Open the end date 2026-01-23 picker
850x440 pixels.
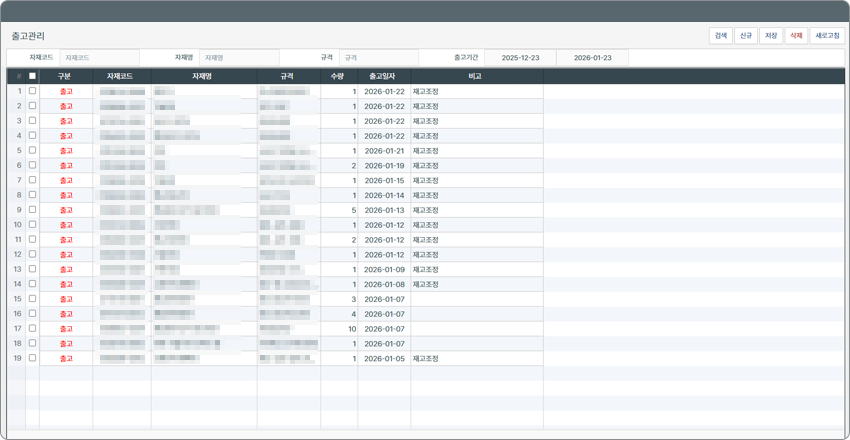[592, 58]
